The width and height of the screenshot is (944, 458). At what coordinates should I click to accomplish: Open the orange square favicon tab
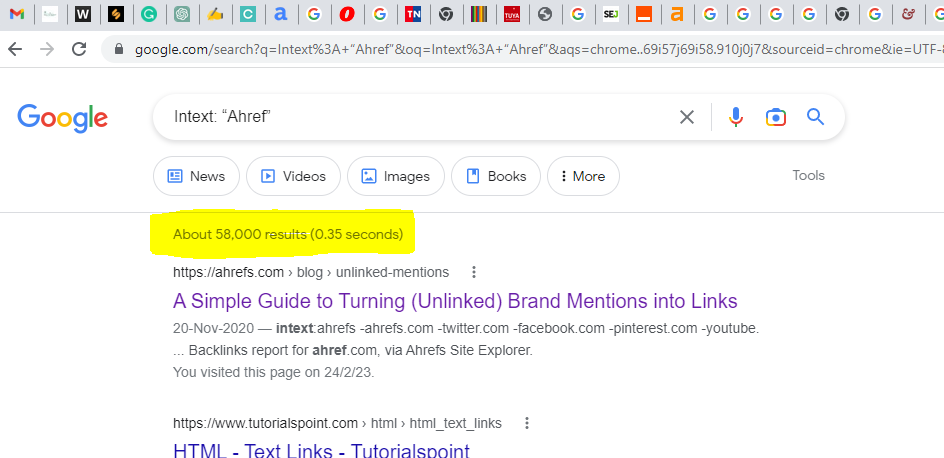pos(644,14)
